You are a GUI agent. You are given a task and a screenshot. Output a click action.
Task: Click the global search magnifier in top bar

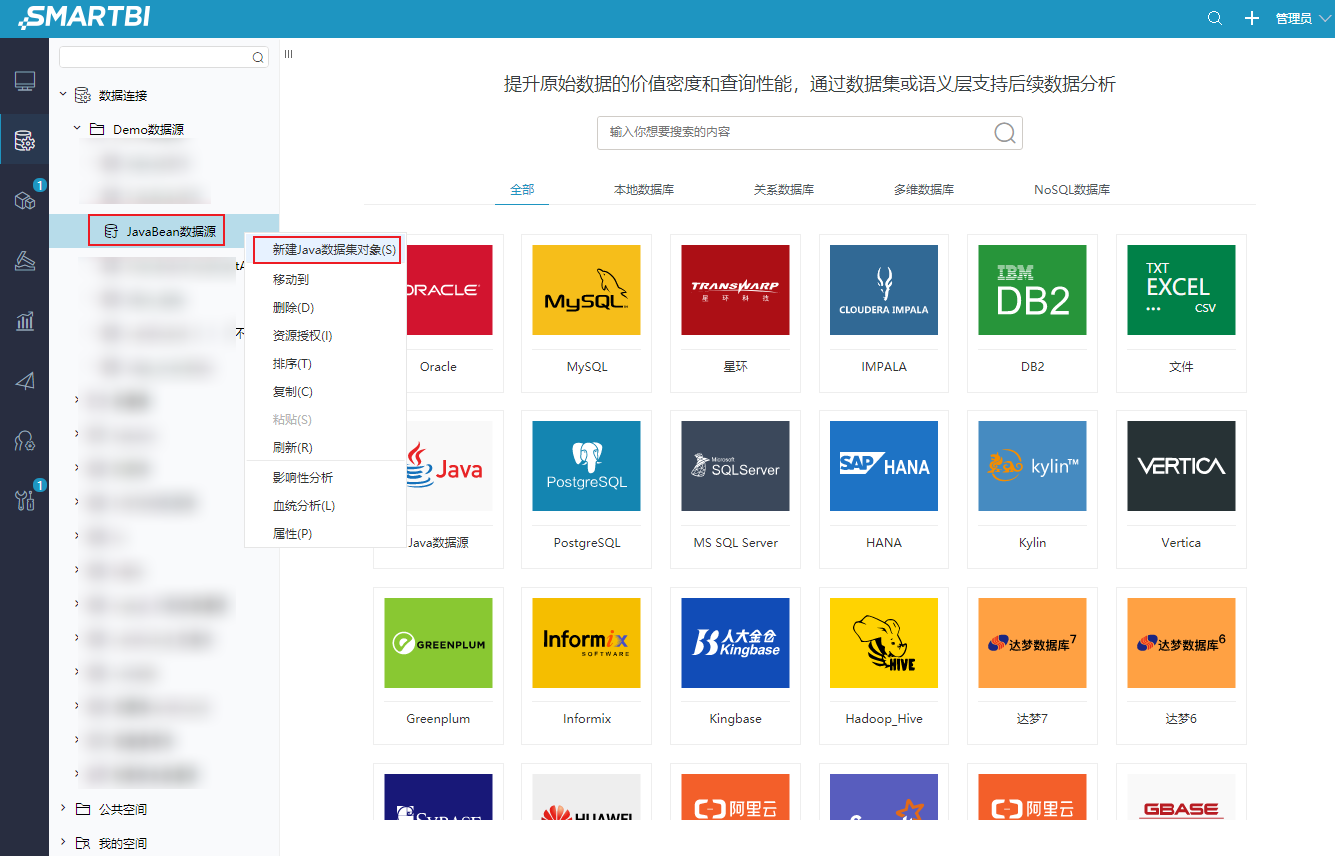tap(1215, 18)
